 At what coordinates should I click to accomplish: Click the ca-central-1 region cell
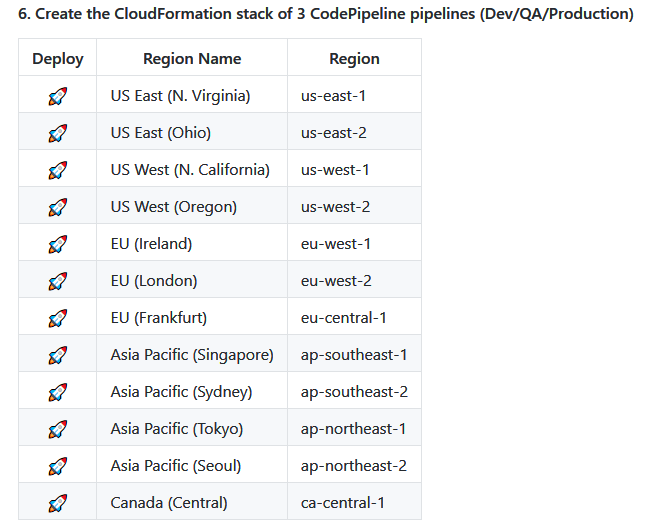pos(342,503)
